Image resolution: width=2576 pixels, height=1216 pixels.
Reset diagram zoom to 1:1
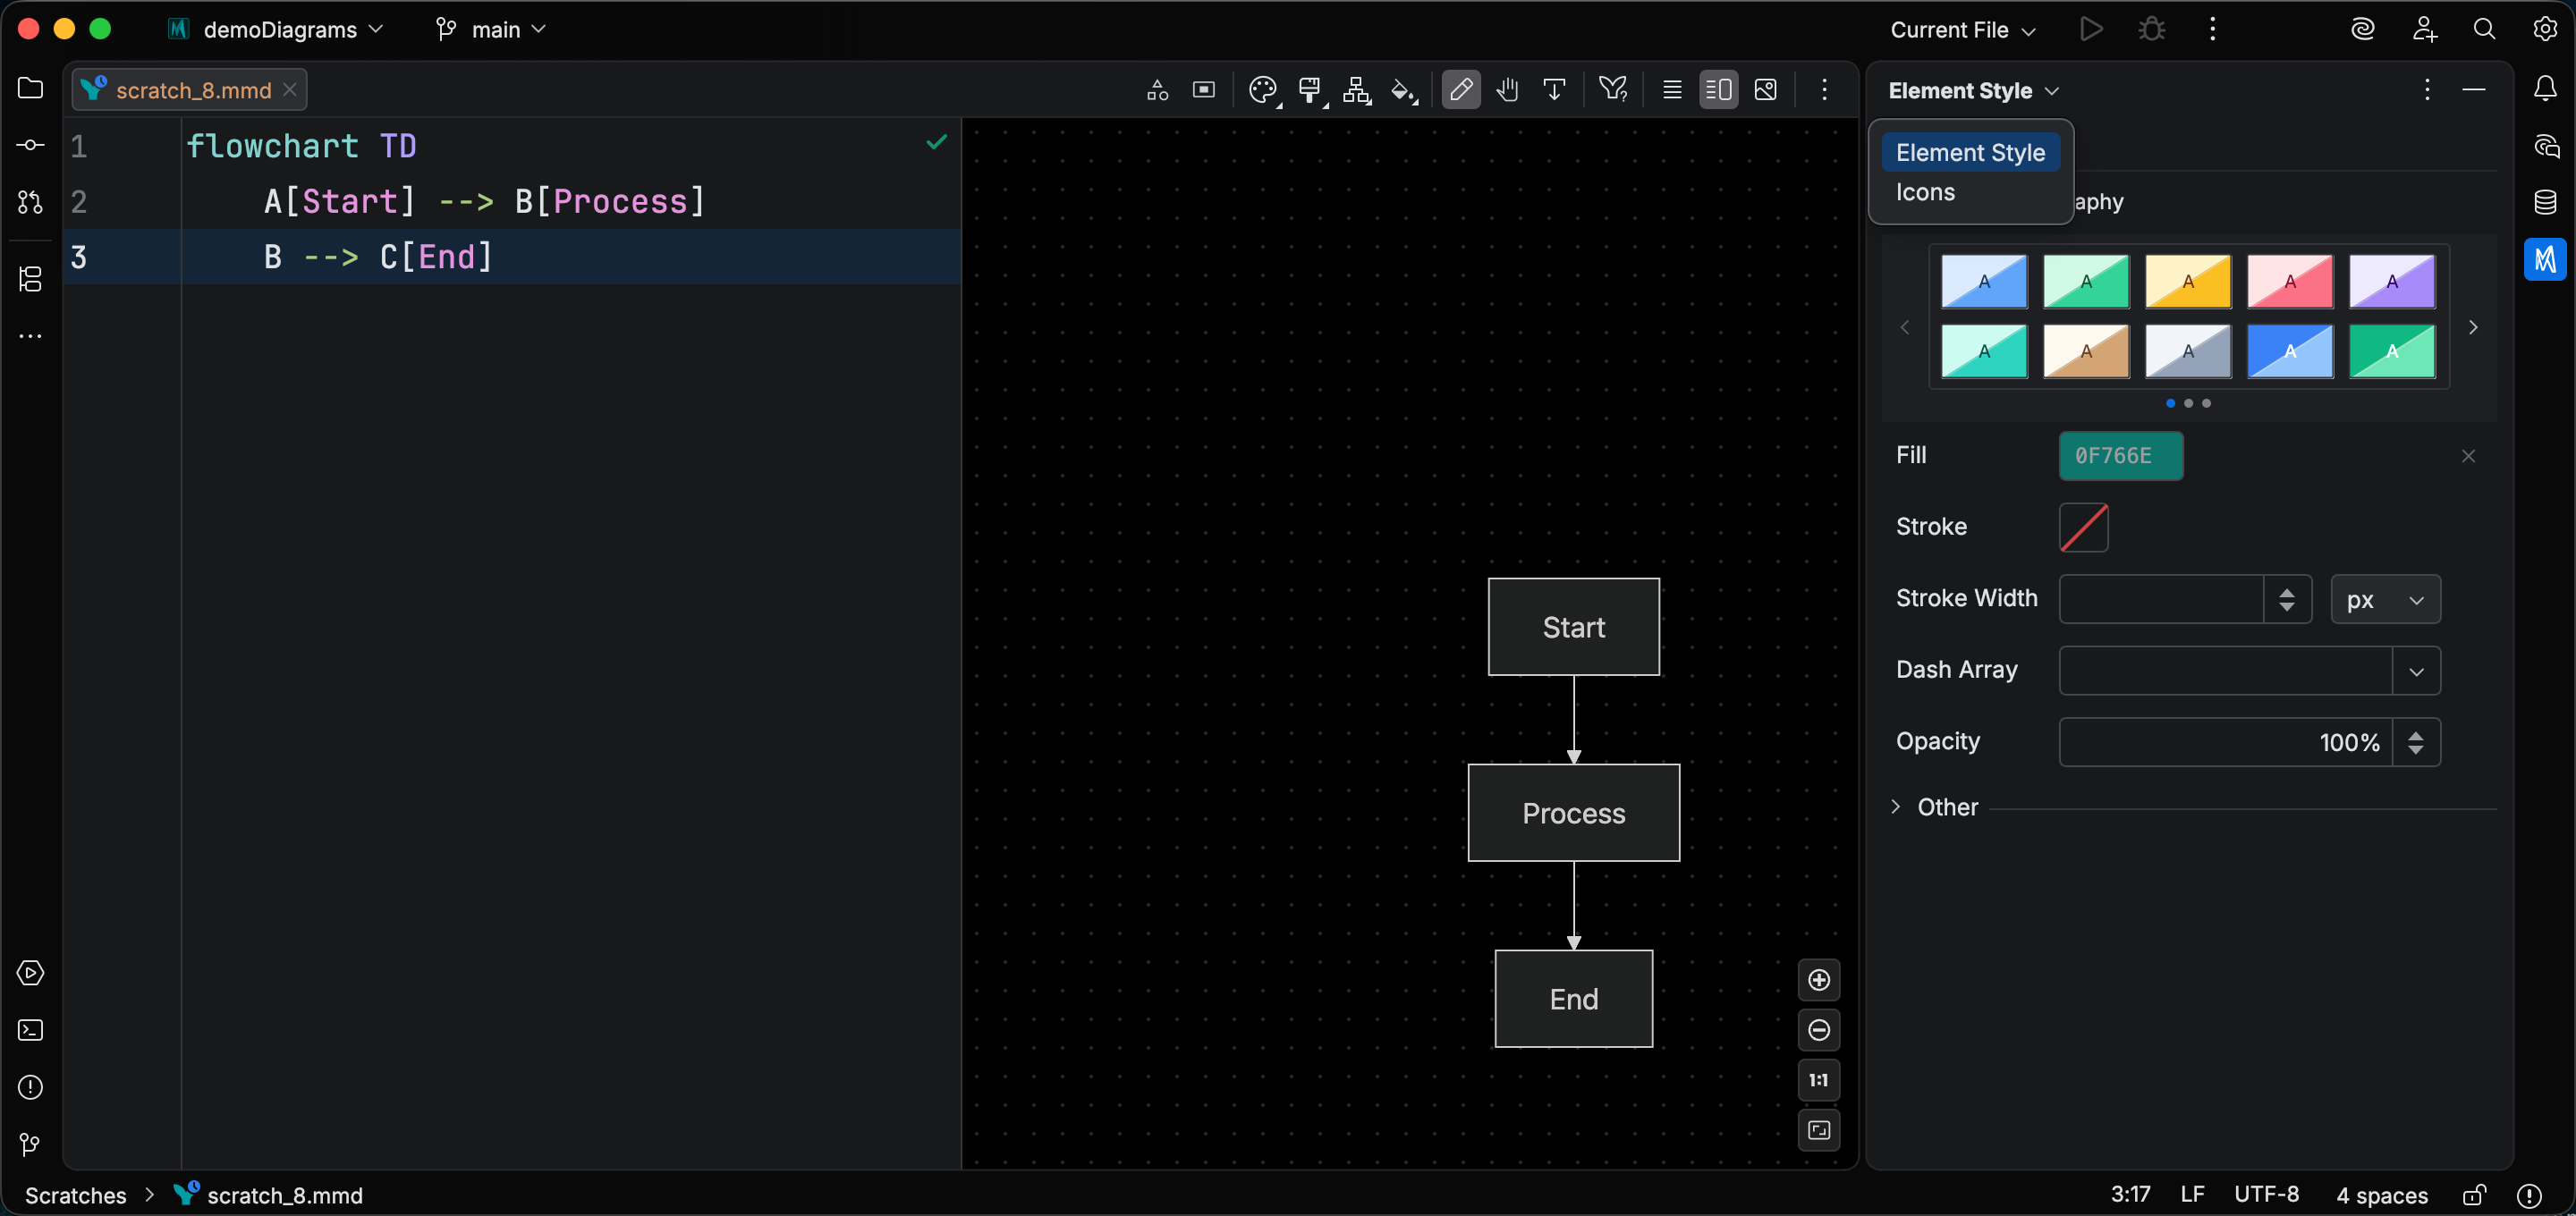click(1819, 1080)
